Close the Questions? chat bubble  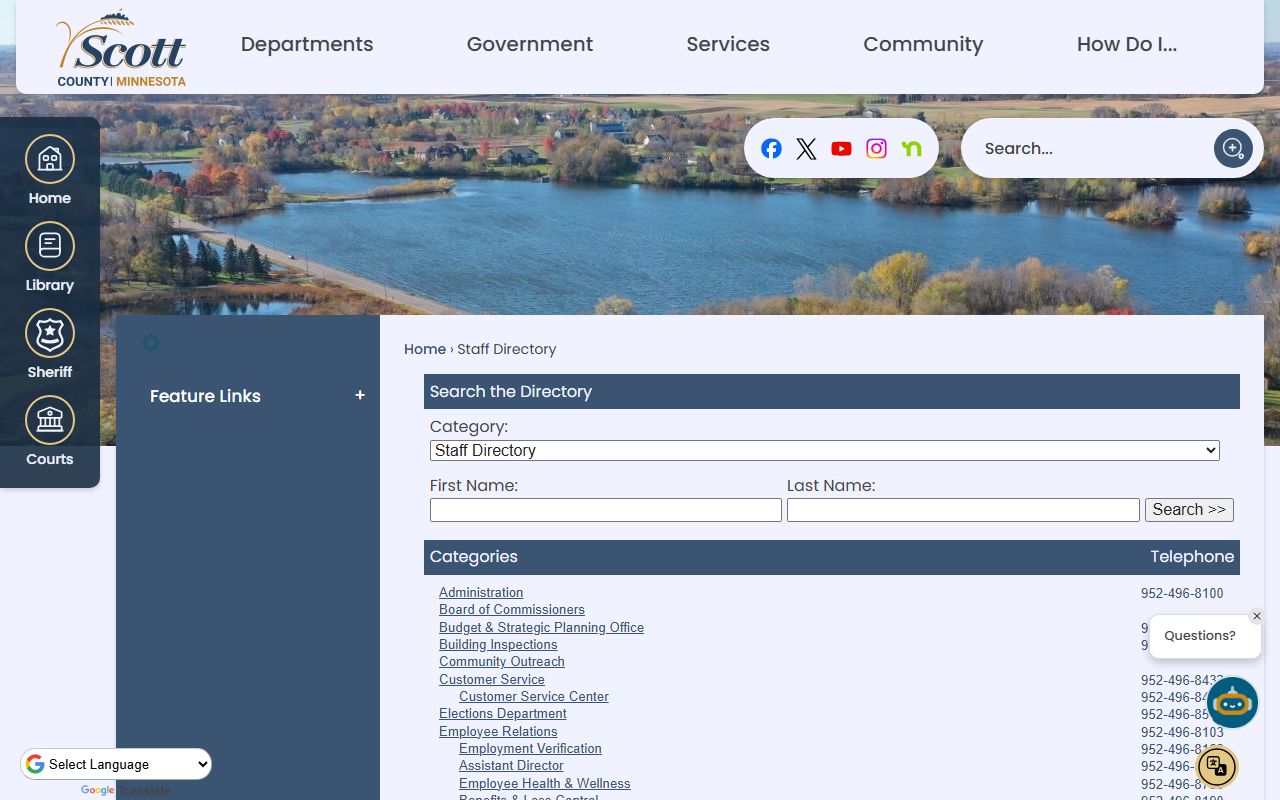[x=1257, y=616]
